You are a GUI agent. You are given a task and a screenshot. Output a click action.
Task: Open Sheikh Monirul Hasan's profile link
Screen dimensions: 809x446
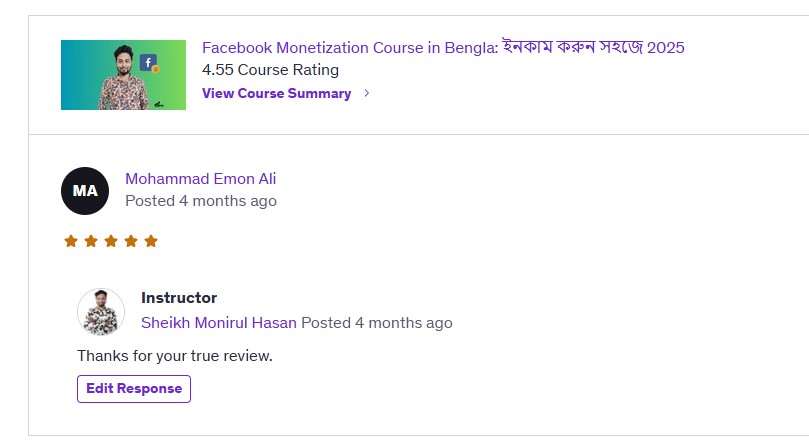pos(219,323)
